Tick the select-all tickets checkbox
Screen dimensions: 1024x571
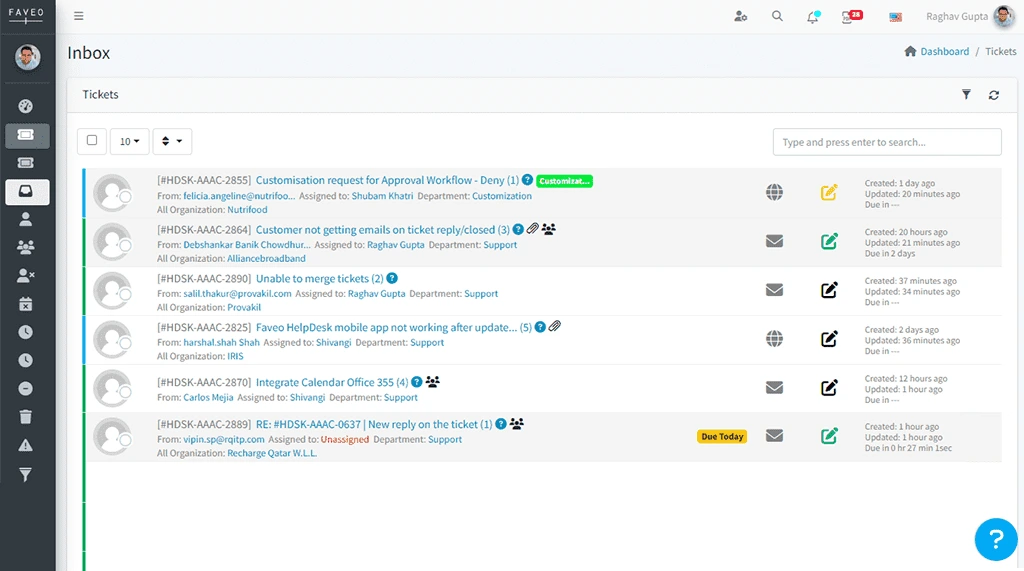pyautogui.click(x=92, y=140)
